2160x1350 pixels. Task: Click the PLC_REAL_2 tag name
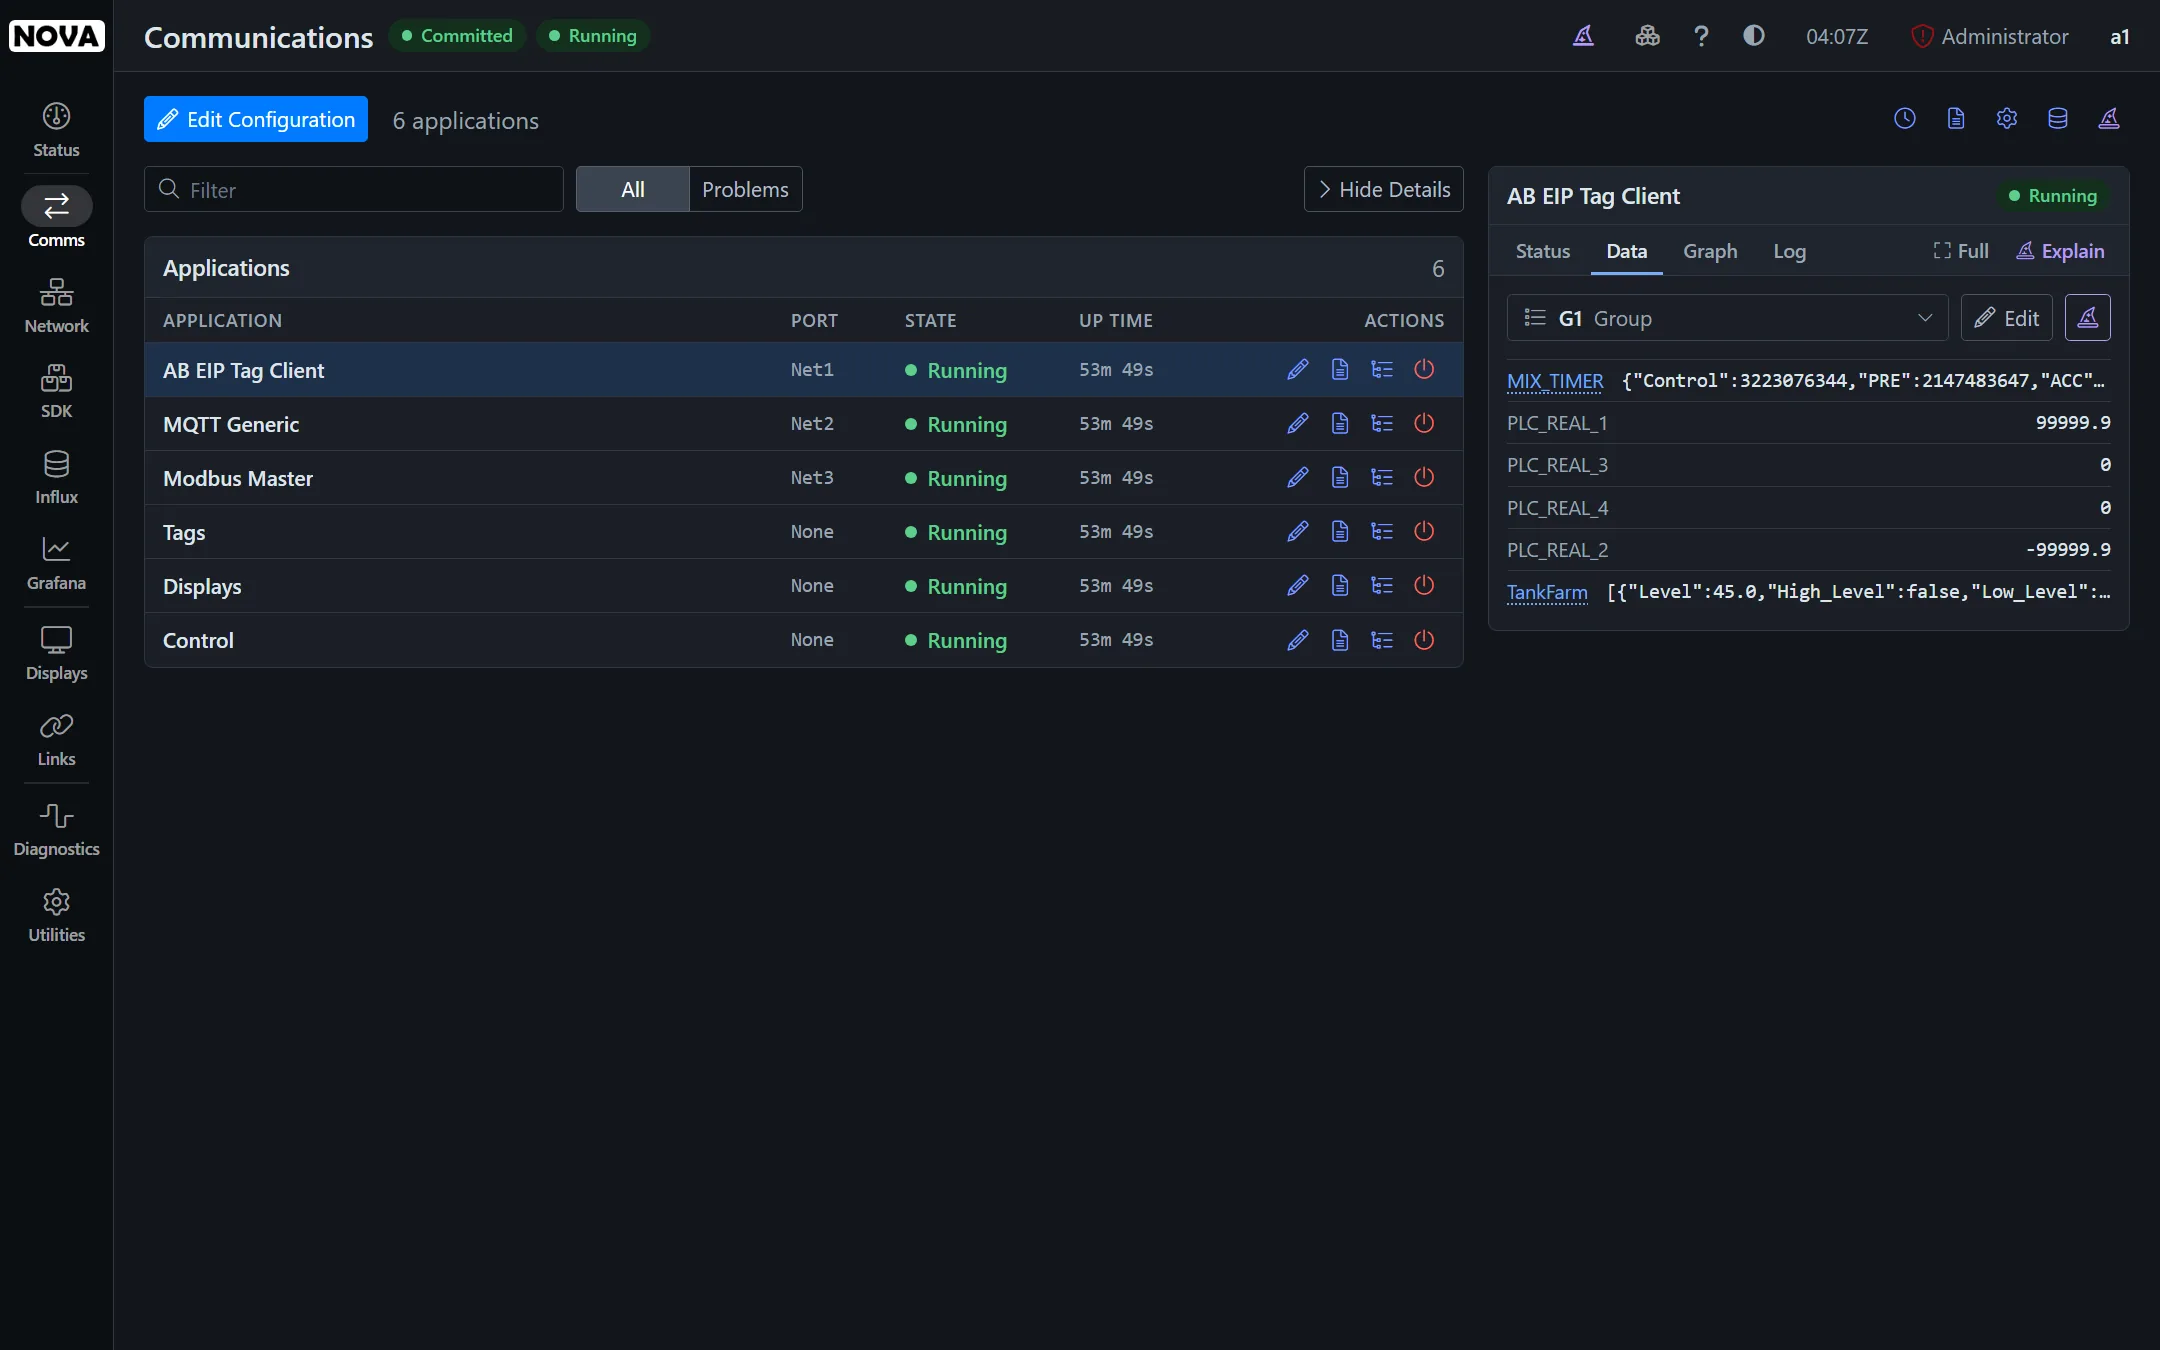pyautogui.click(x=1557, y=550)
